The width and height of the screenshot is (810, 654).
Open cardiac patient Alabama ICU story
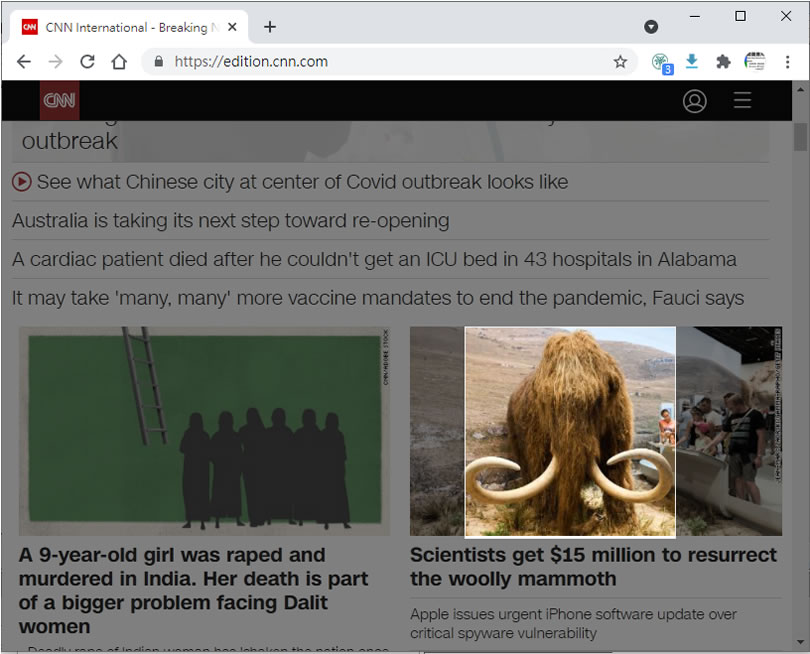[375, 259]
